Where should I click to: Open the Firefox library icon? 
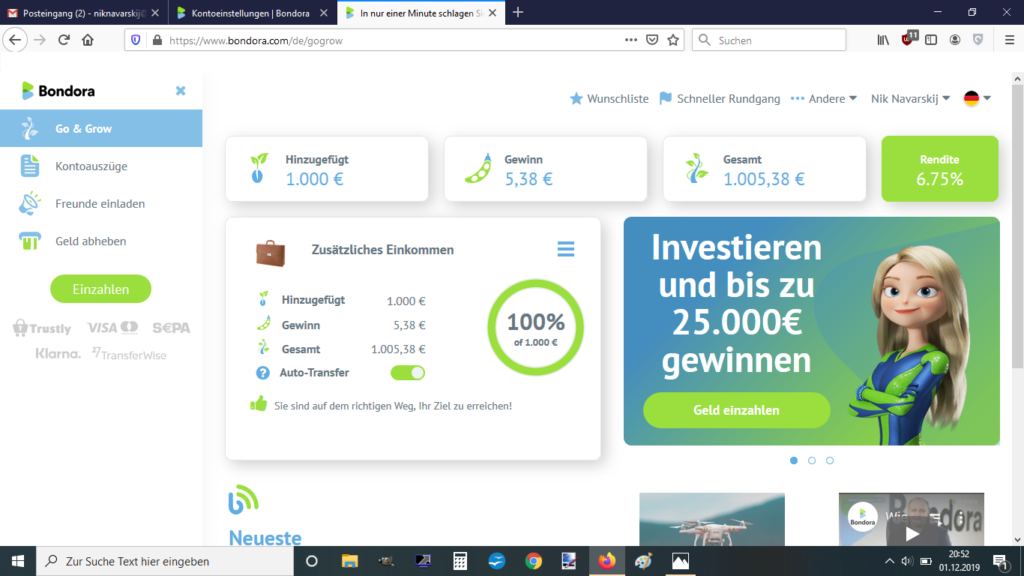883,40
